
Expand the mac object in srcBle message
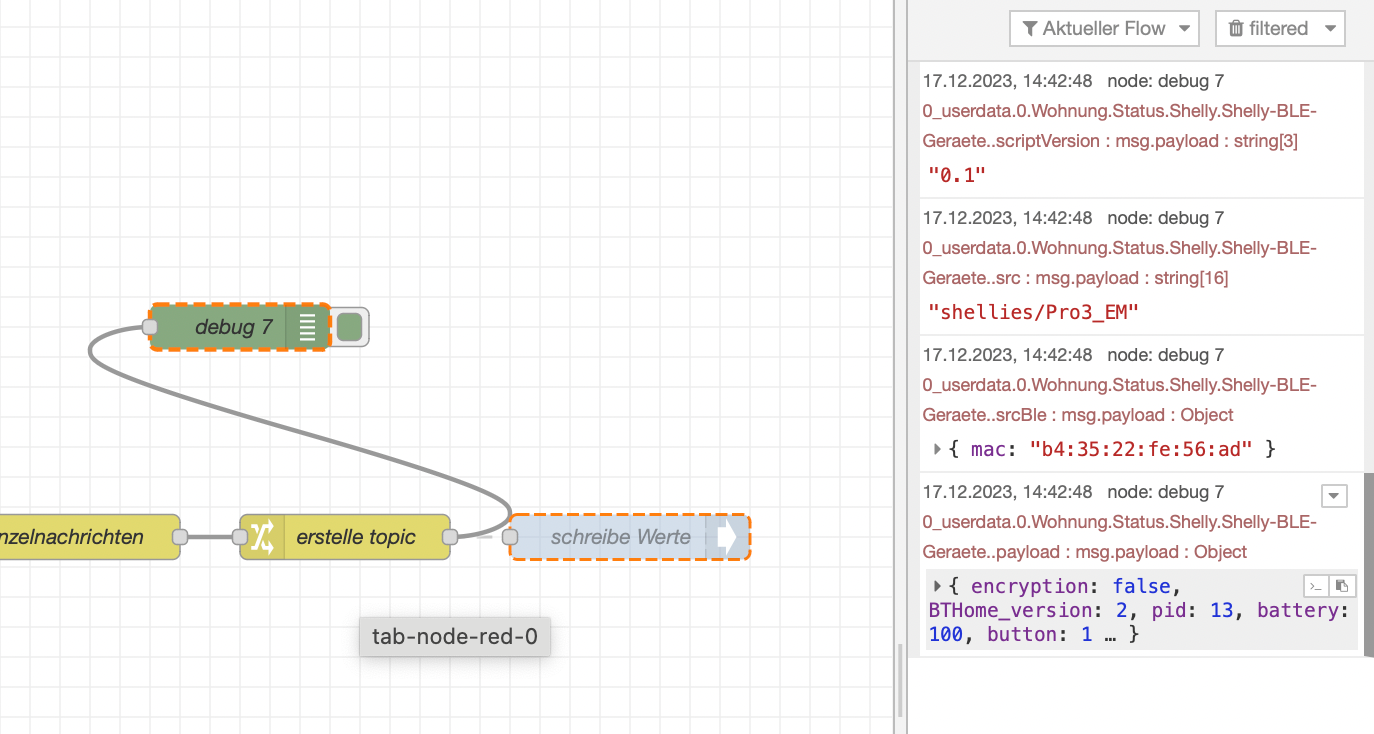point(937,449)
